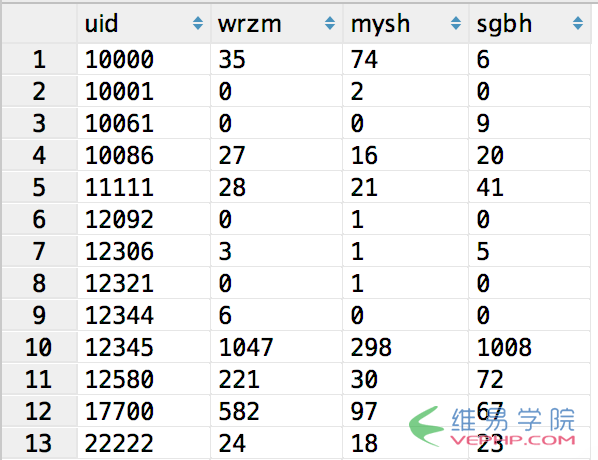Select mysh cell 30
The image size is (598, 460).
tap(406, 380)
